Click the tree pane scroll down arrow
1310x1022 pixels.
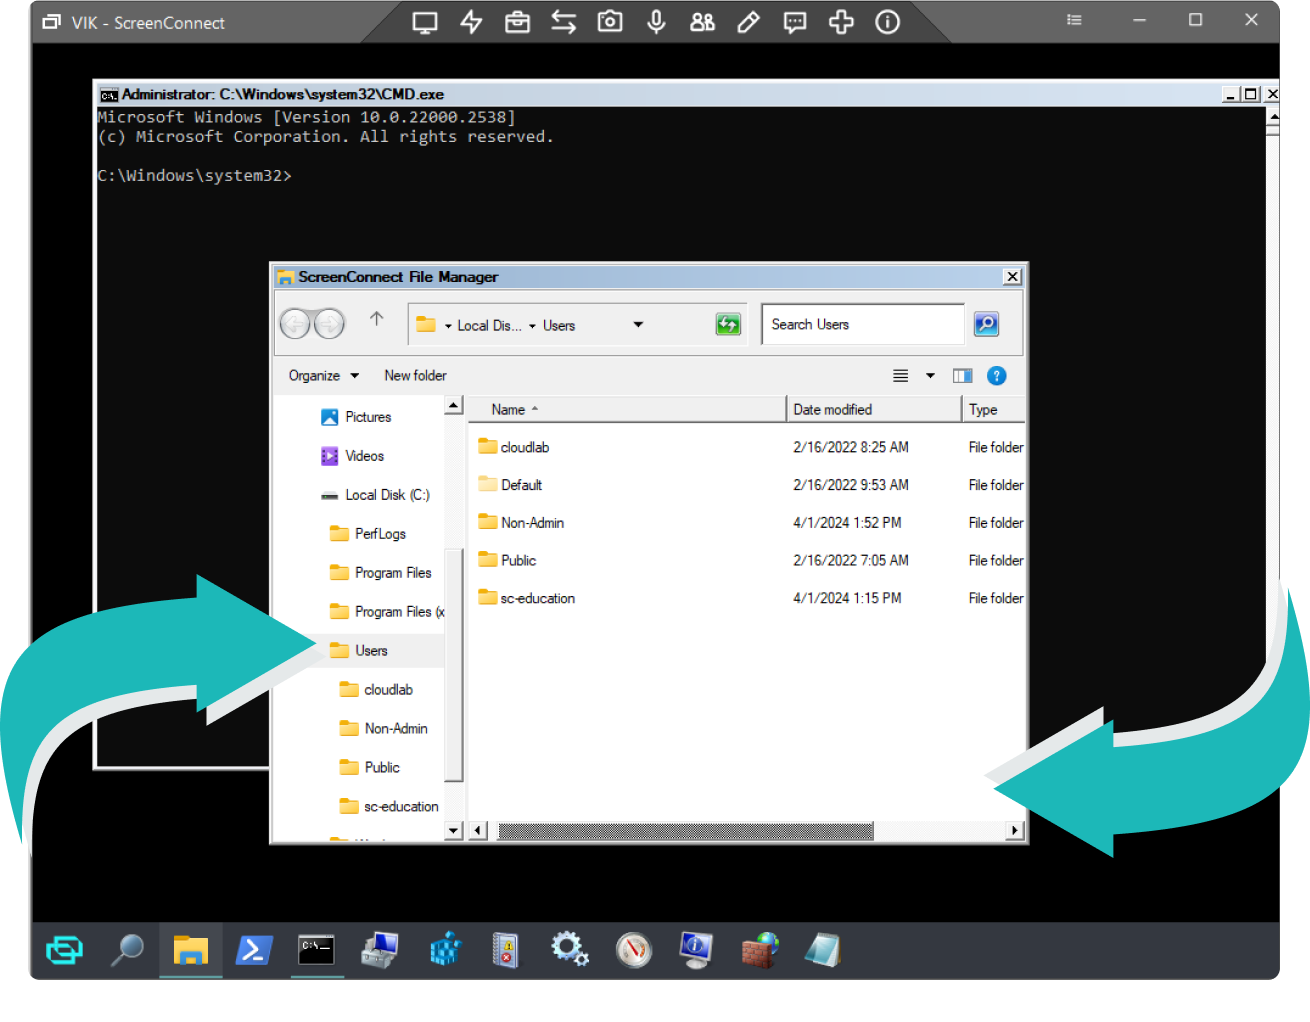point(454,830)
